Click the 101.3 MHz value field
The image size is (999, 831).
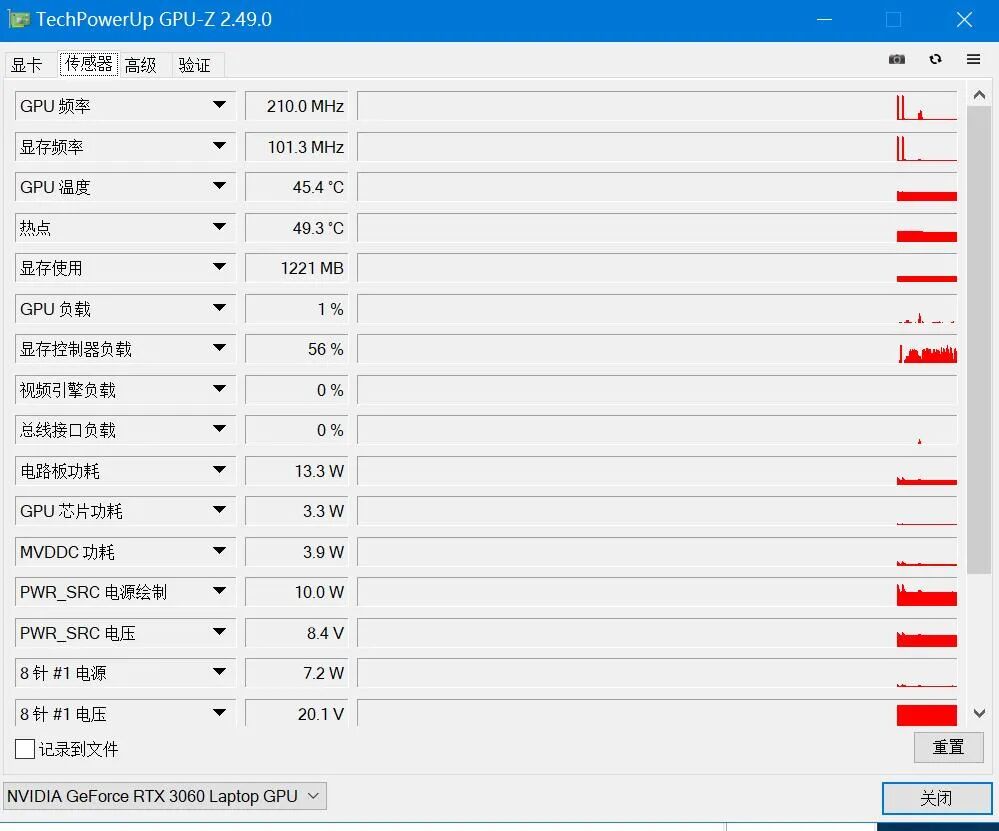[x=296, y=147]
